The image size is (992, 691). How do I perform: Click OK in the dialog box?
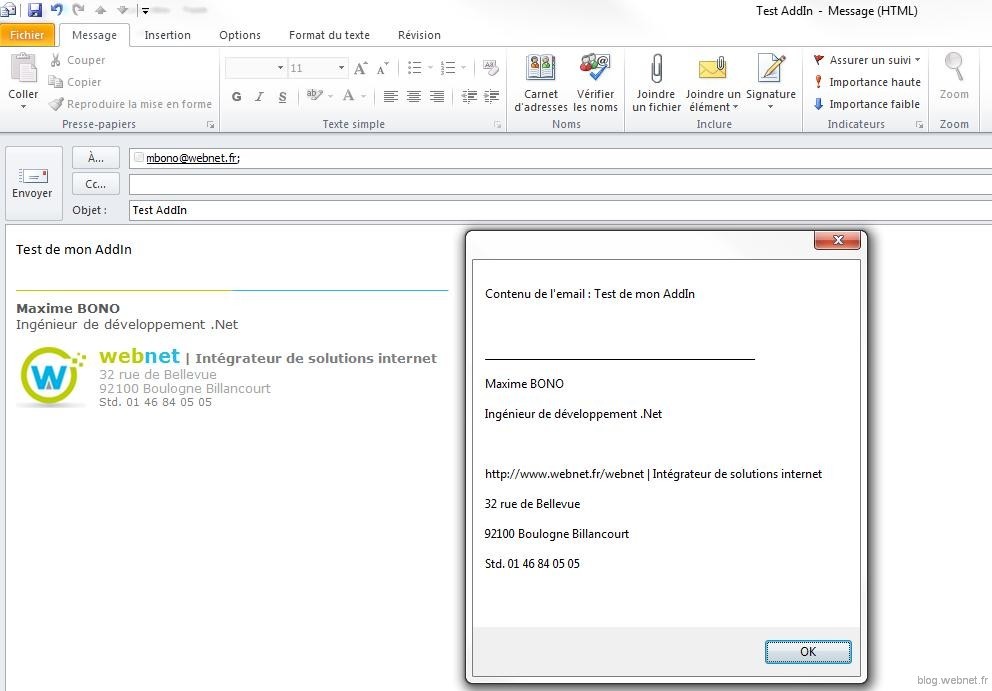(x=808, y=652)
